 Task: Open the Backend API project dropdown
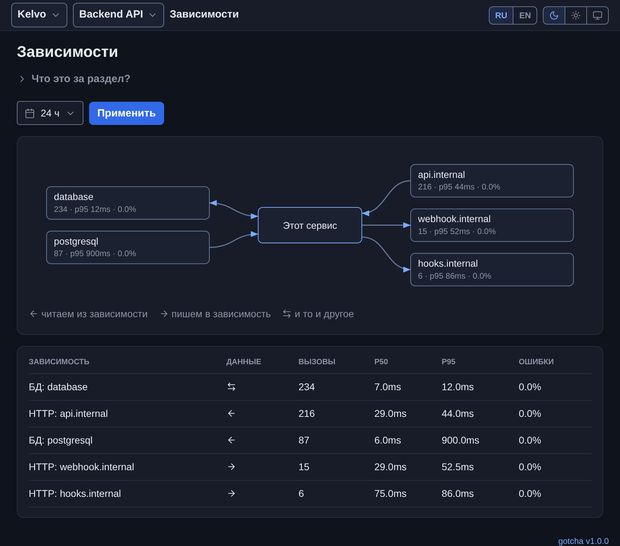click(x=118, y=15)
